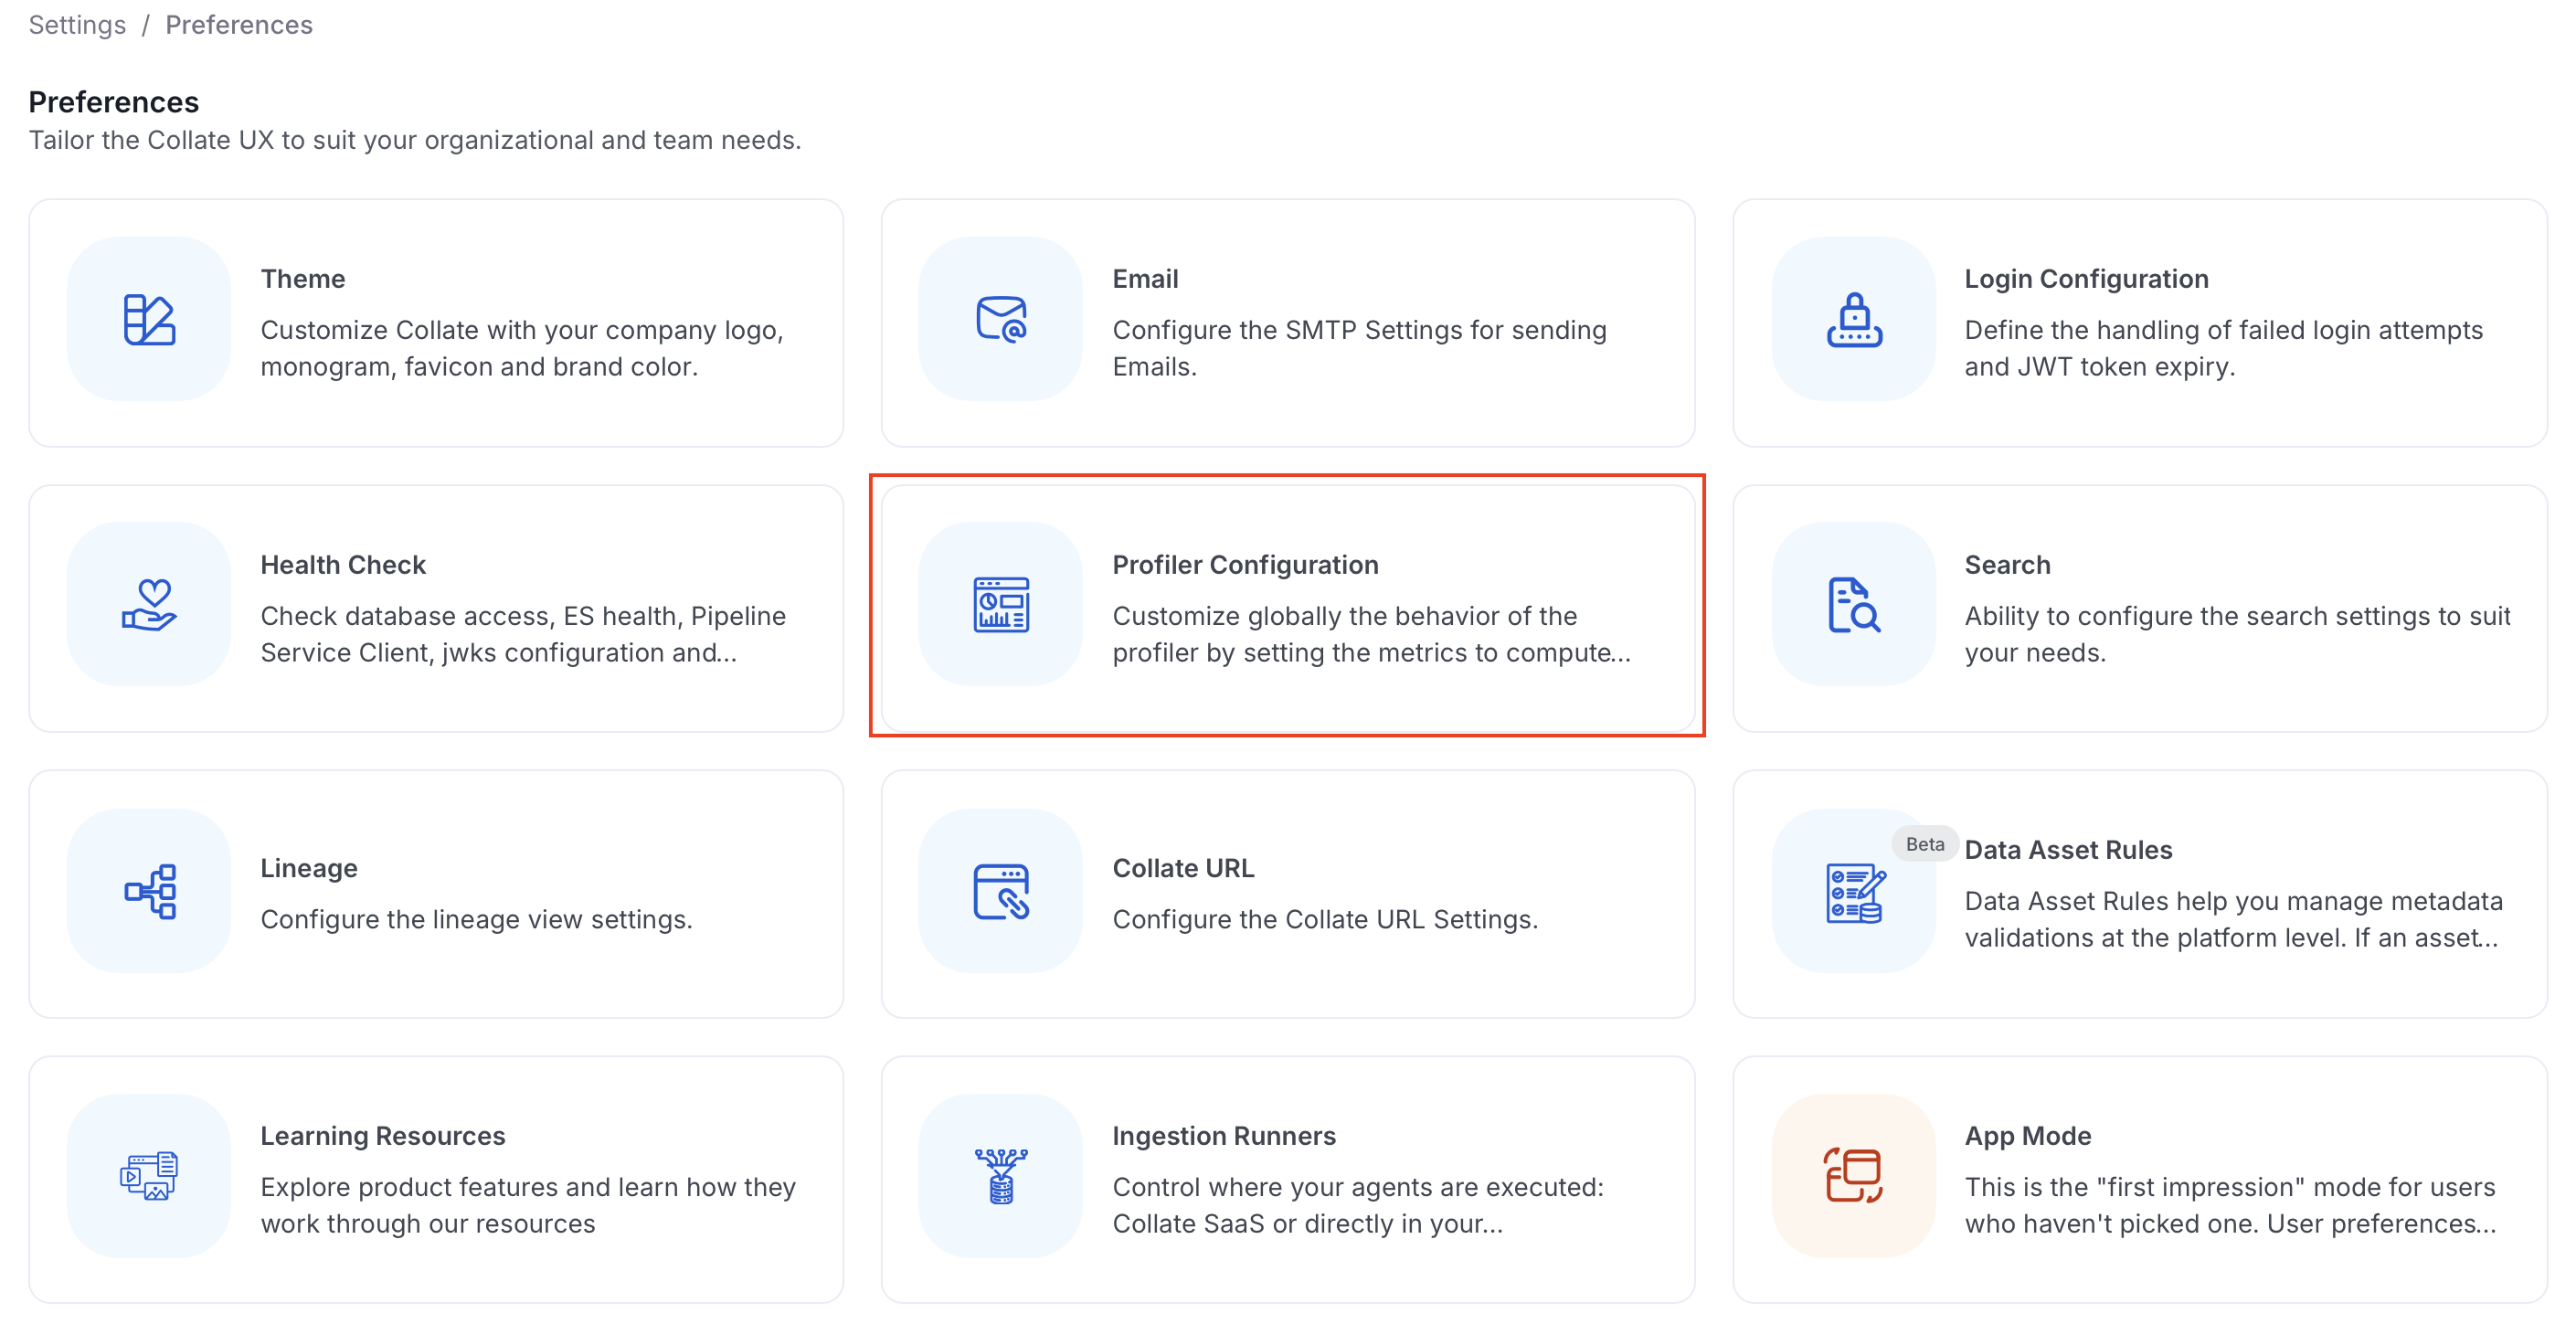
Task: Click the Ingestion Runners funnel icon
Action: 1001,1175
